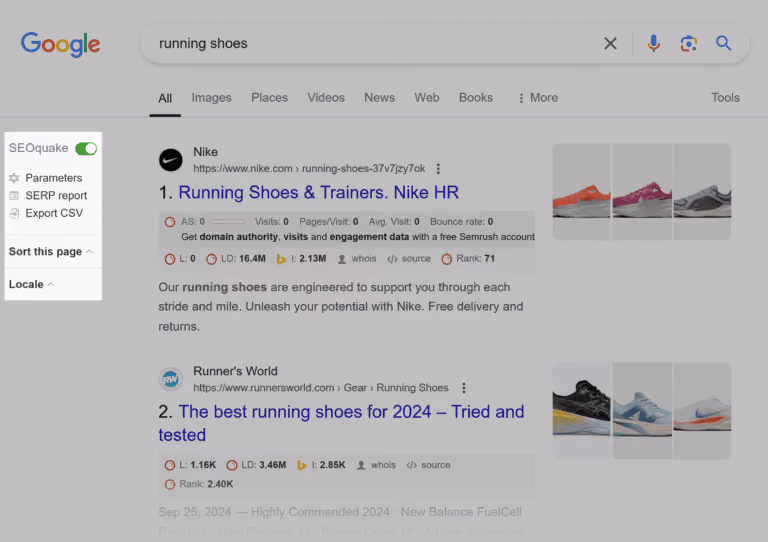The height and width of the screenshot is (542, 768).
Task: Expand the Locale section
Action: pos(31,284)
